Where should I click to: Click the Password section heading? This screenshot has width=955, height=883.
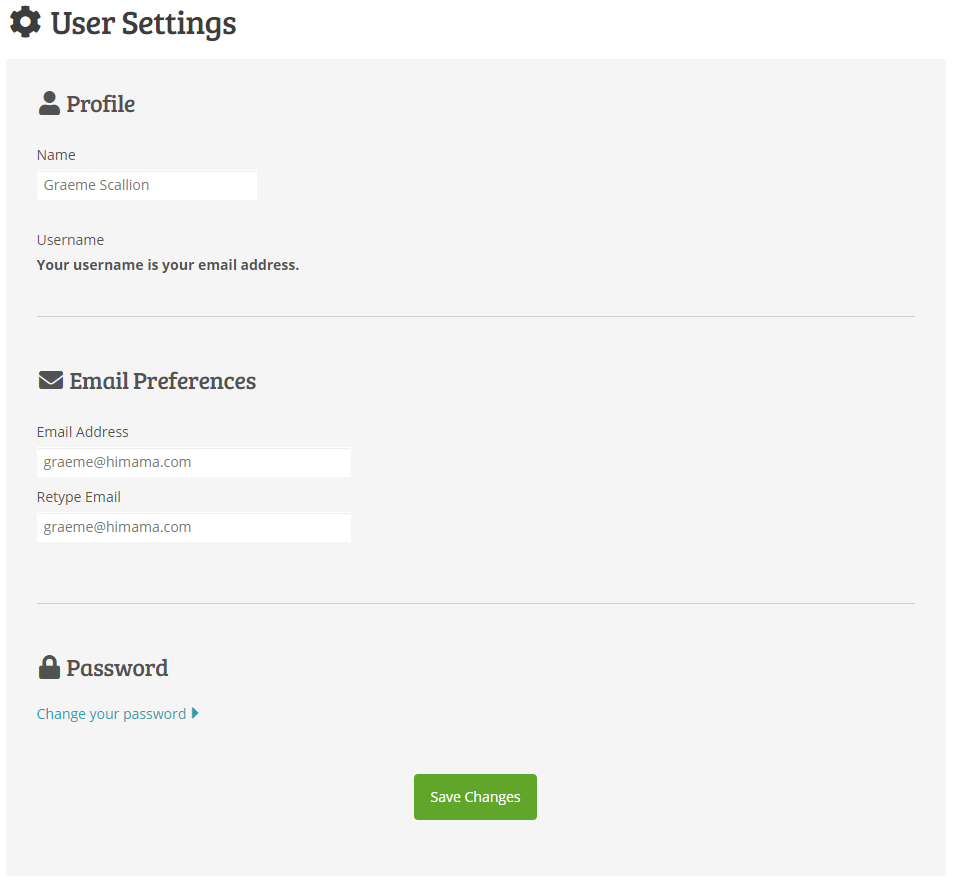coord(117,668)
